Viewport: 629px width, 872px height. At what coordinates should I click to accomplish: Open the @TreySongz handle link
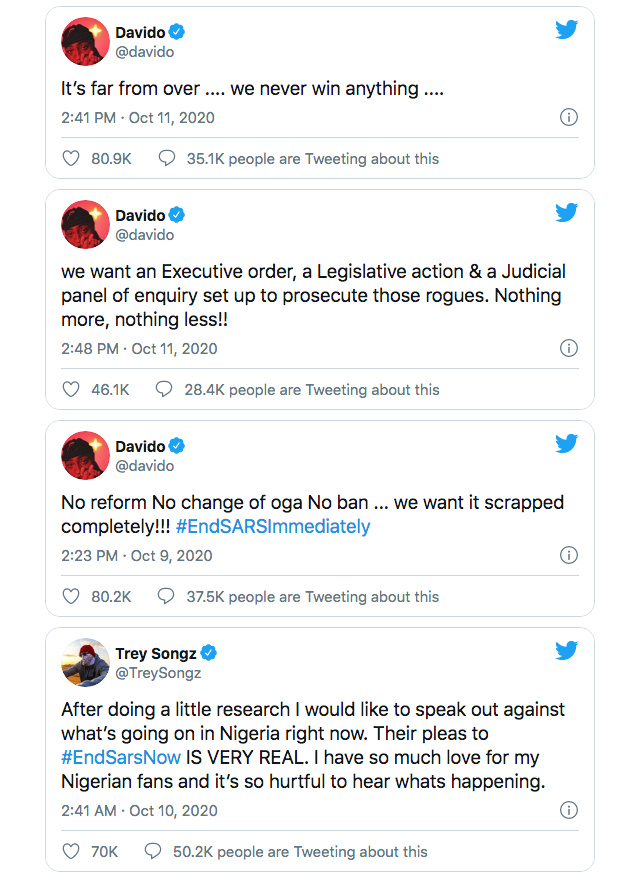[158, 673]
